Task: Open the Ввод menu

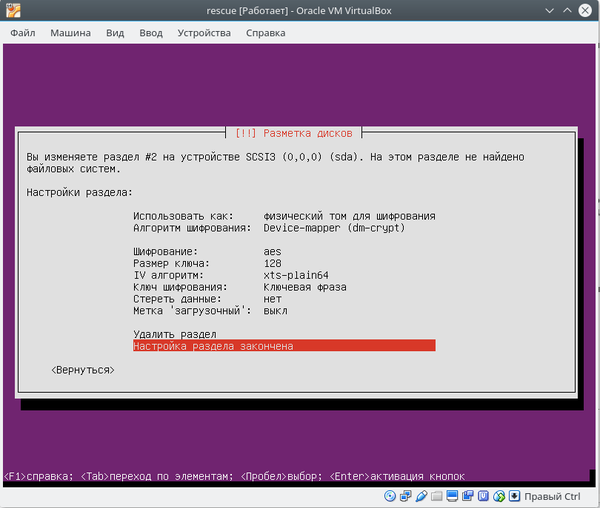Action: pyautogui.click(x=151, y=33)
